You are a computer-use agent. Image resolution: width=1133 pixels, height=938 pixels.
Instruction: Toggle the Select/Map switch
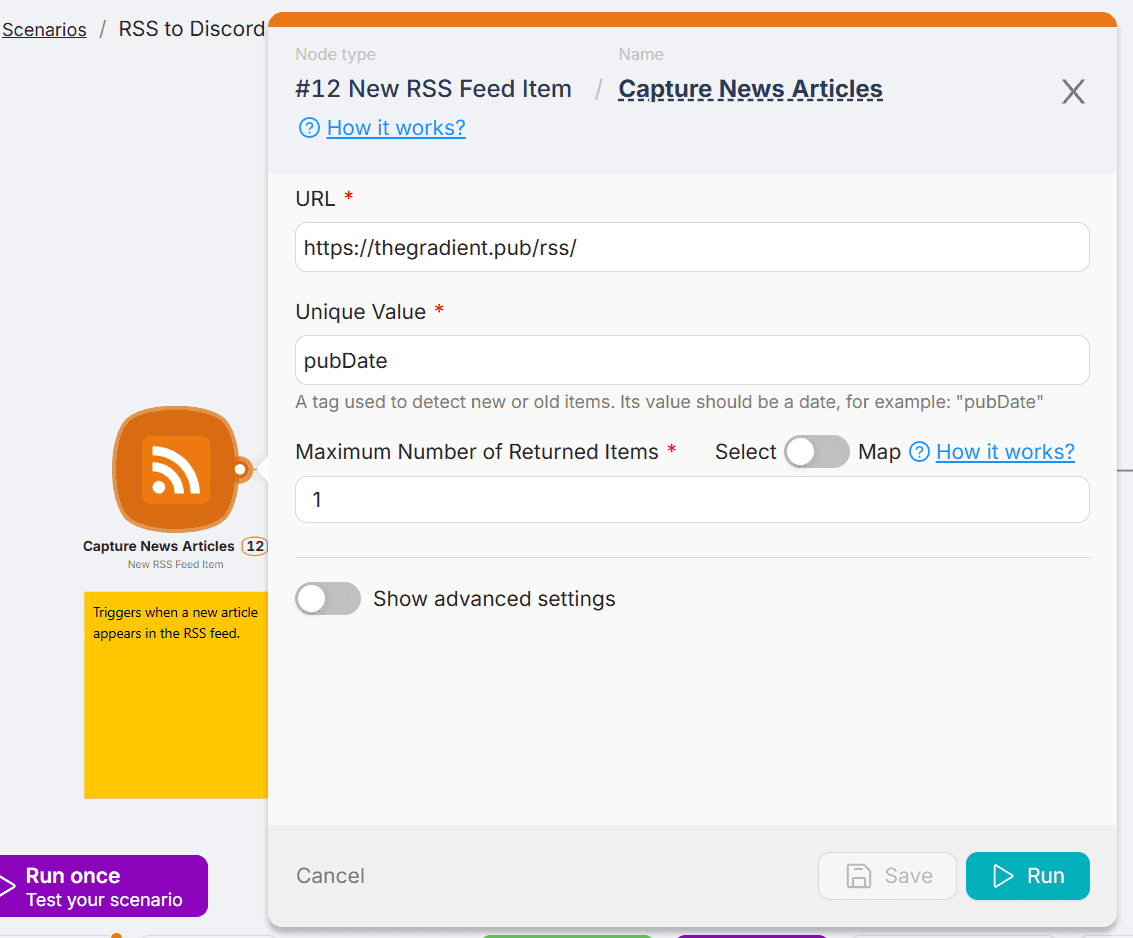(816, 452)
